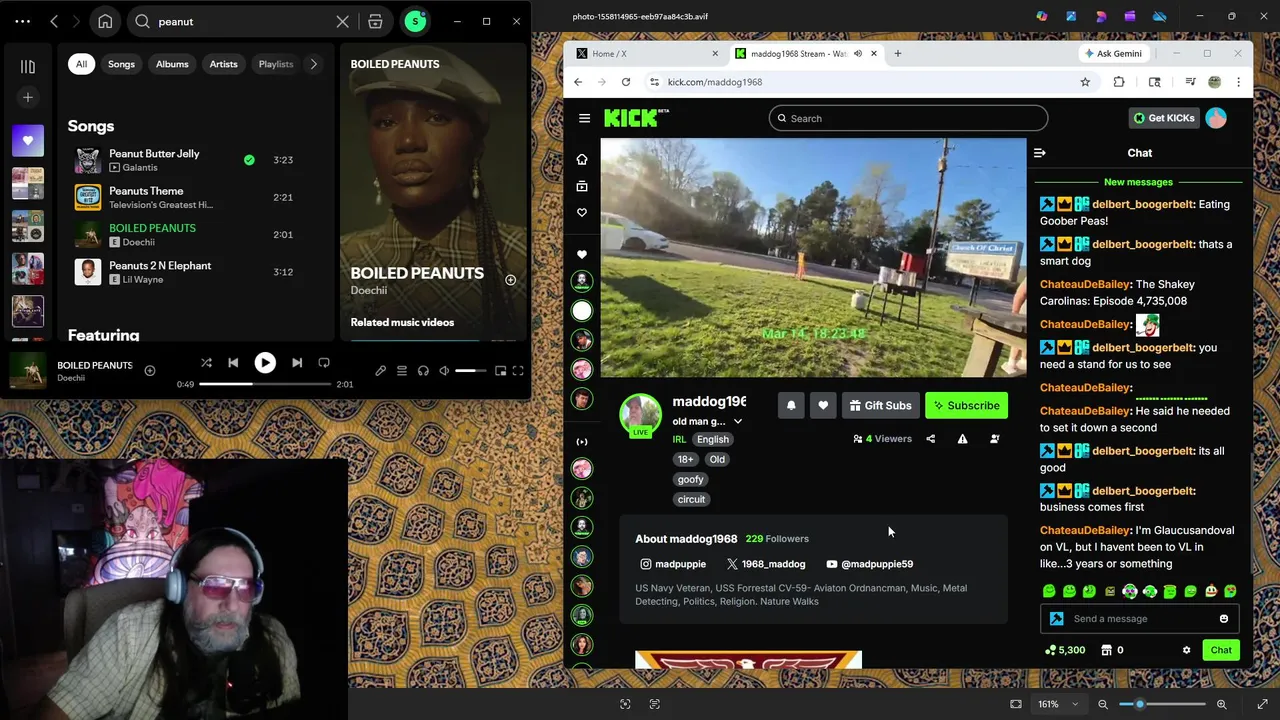Follow maddog1968 with heart button
Screen dimensions: 1280x720
pyautogui.click(x=823, y=405)
